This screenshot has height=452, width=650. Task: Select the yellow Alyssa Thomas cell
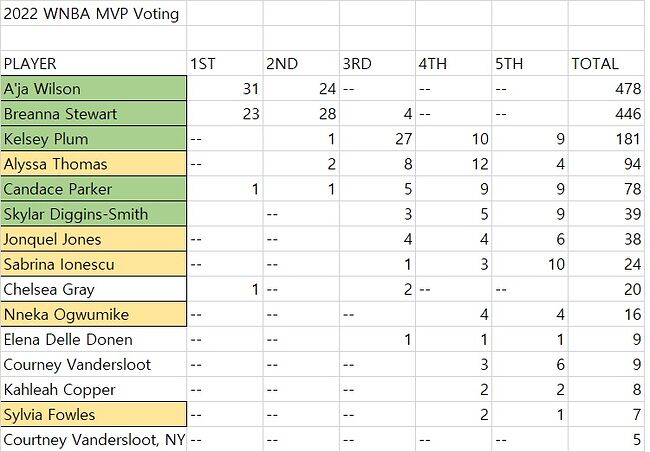(93, 163)
